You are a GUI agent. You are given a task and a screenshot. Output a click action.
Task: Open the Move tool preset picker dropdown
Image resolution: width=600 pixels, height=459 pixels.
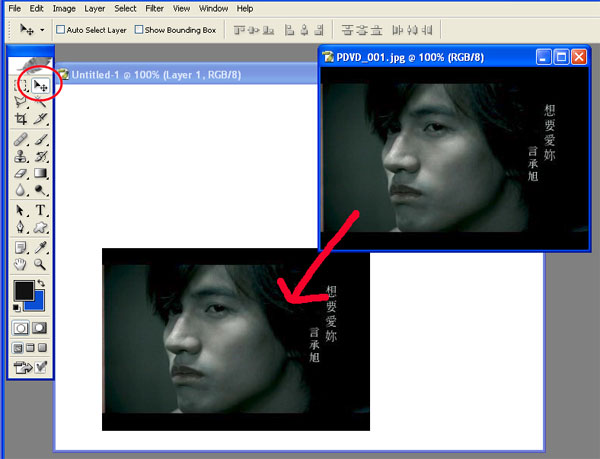click(42, 30)
